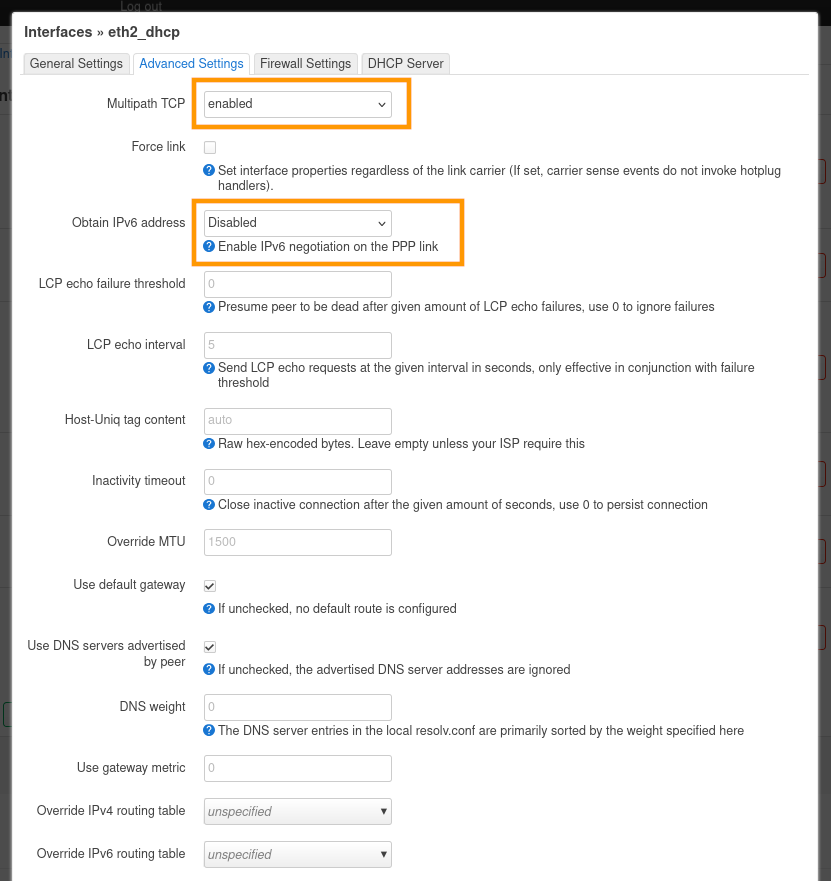Click the help icon under DNS weight field
The width and height of the screenshot is (831, 881).
click(209, 730)
